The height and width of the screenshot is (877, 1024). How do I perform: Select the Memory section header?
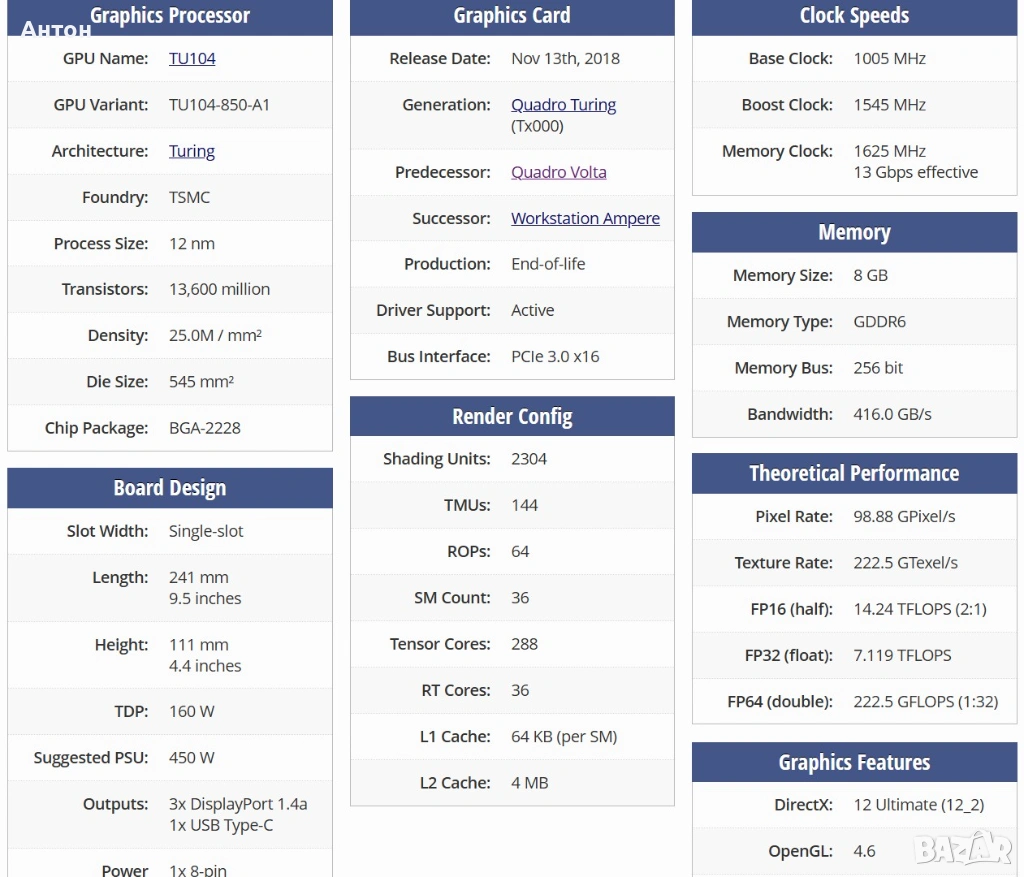854,232
